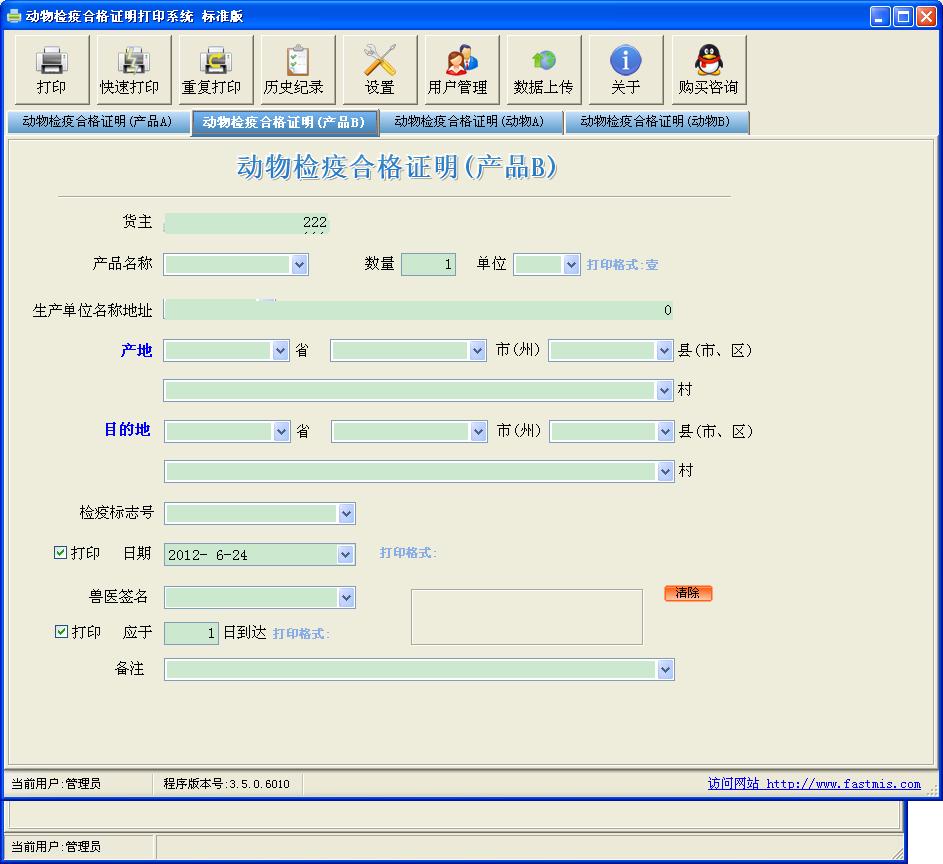Image resolution: width=943 pixels, height=864 pixels.
Task: Toggle the 打印 checkbox next to 日期
Action: [61, 553]
